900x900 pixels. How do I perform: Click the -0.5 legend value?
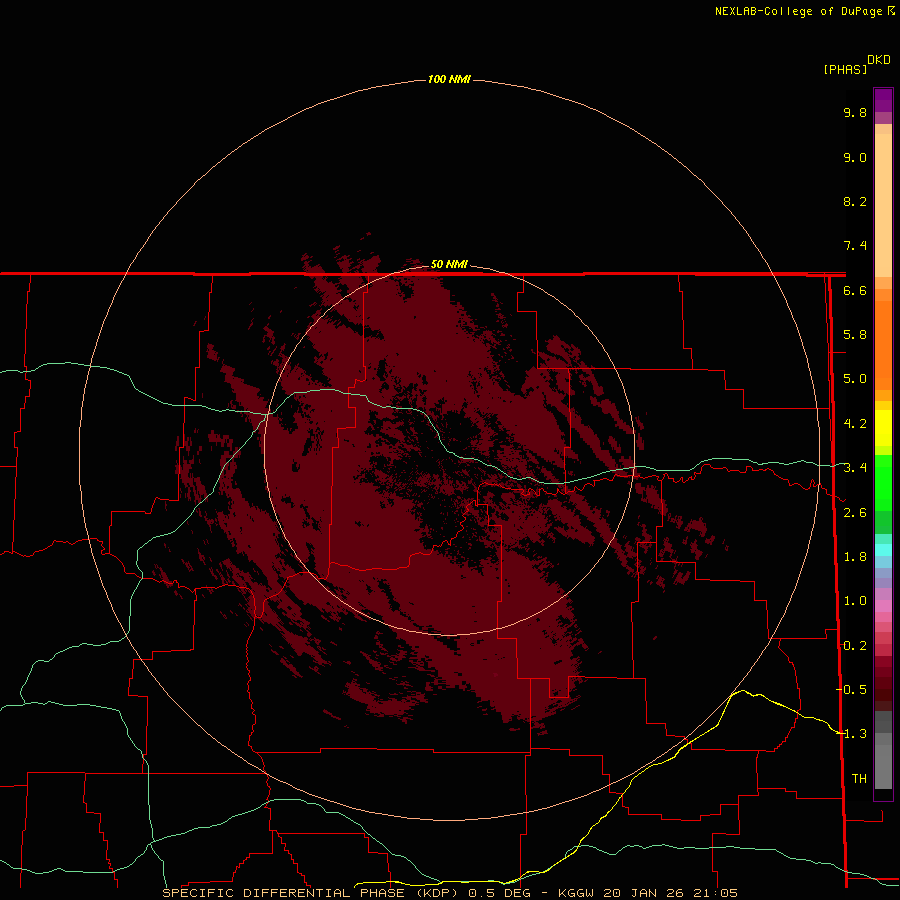point(852,689)
